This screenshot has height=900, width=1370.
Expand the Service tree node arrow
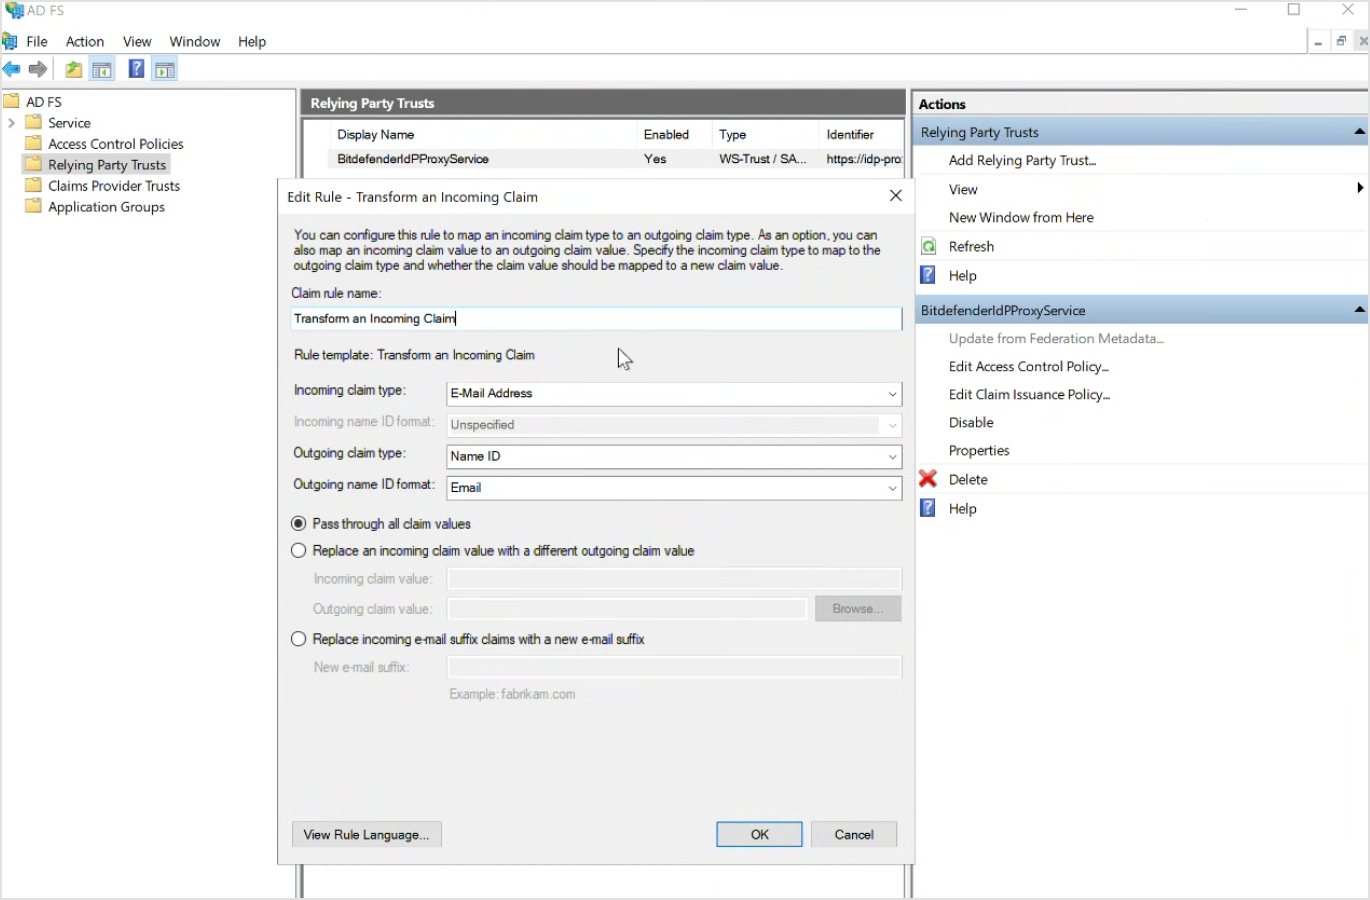coord(11,123)
